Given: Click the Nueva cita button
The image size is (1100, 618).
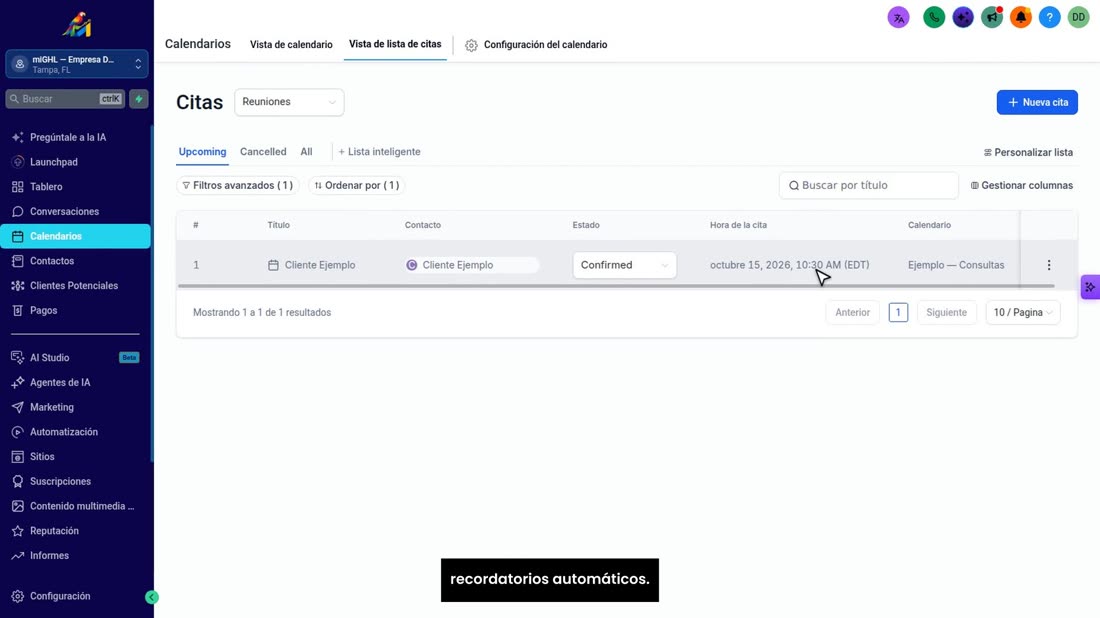Looking at the screenshot, I should [1037, 102].
